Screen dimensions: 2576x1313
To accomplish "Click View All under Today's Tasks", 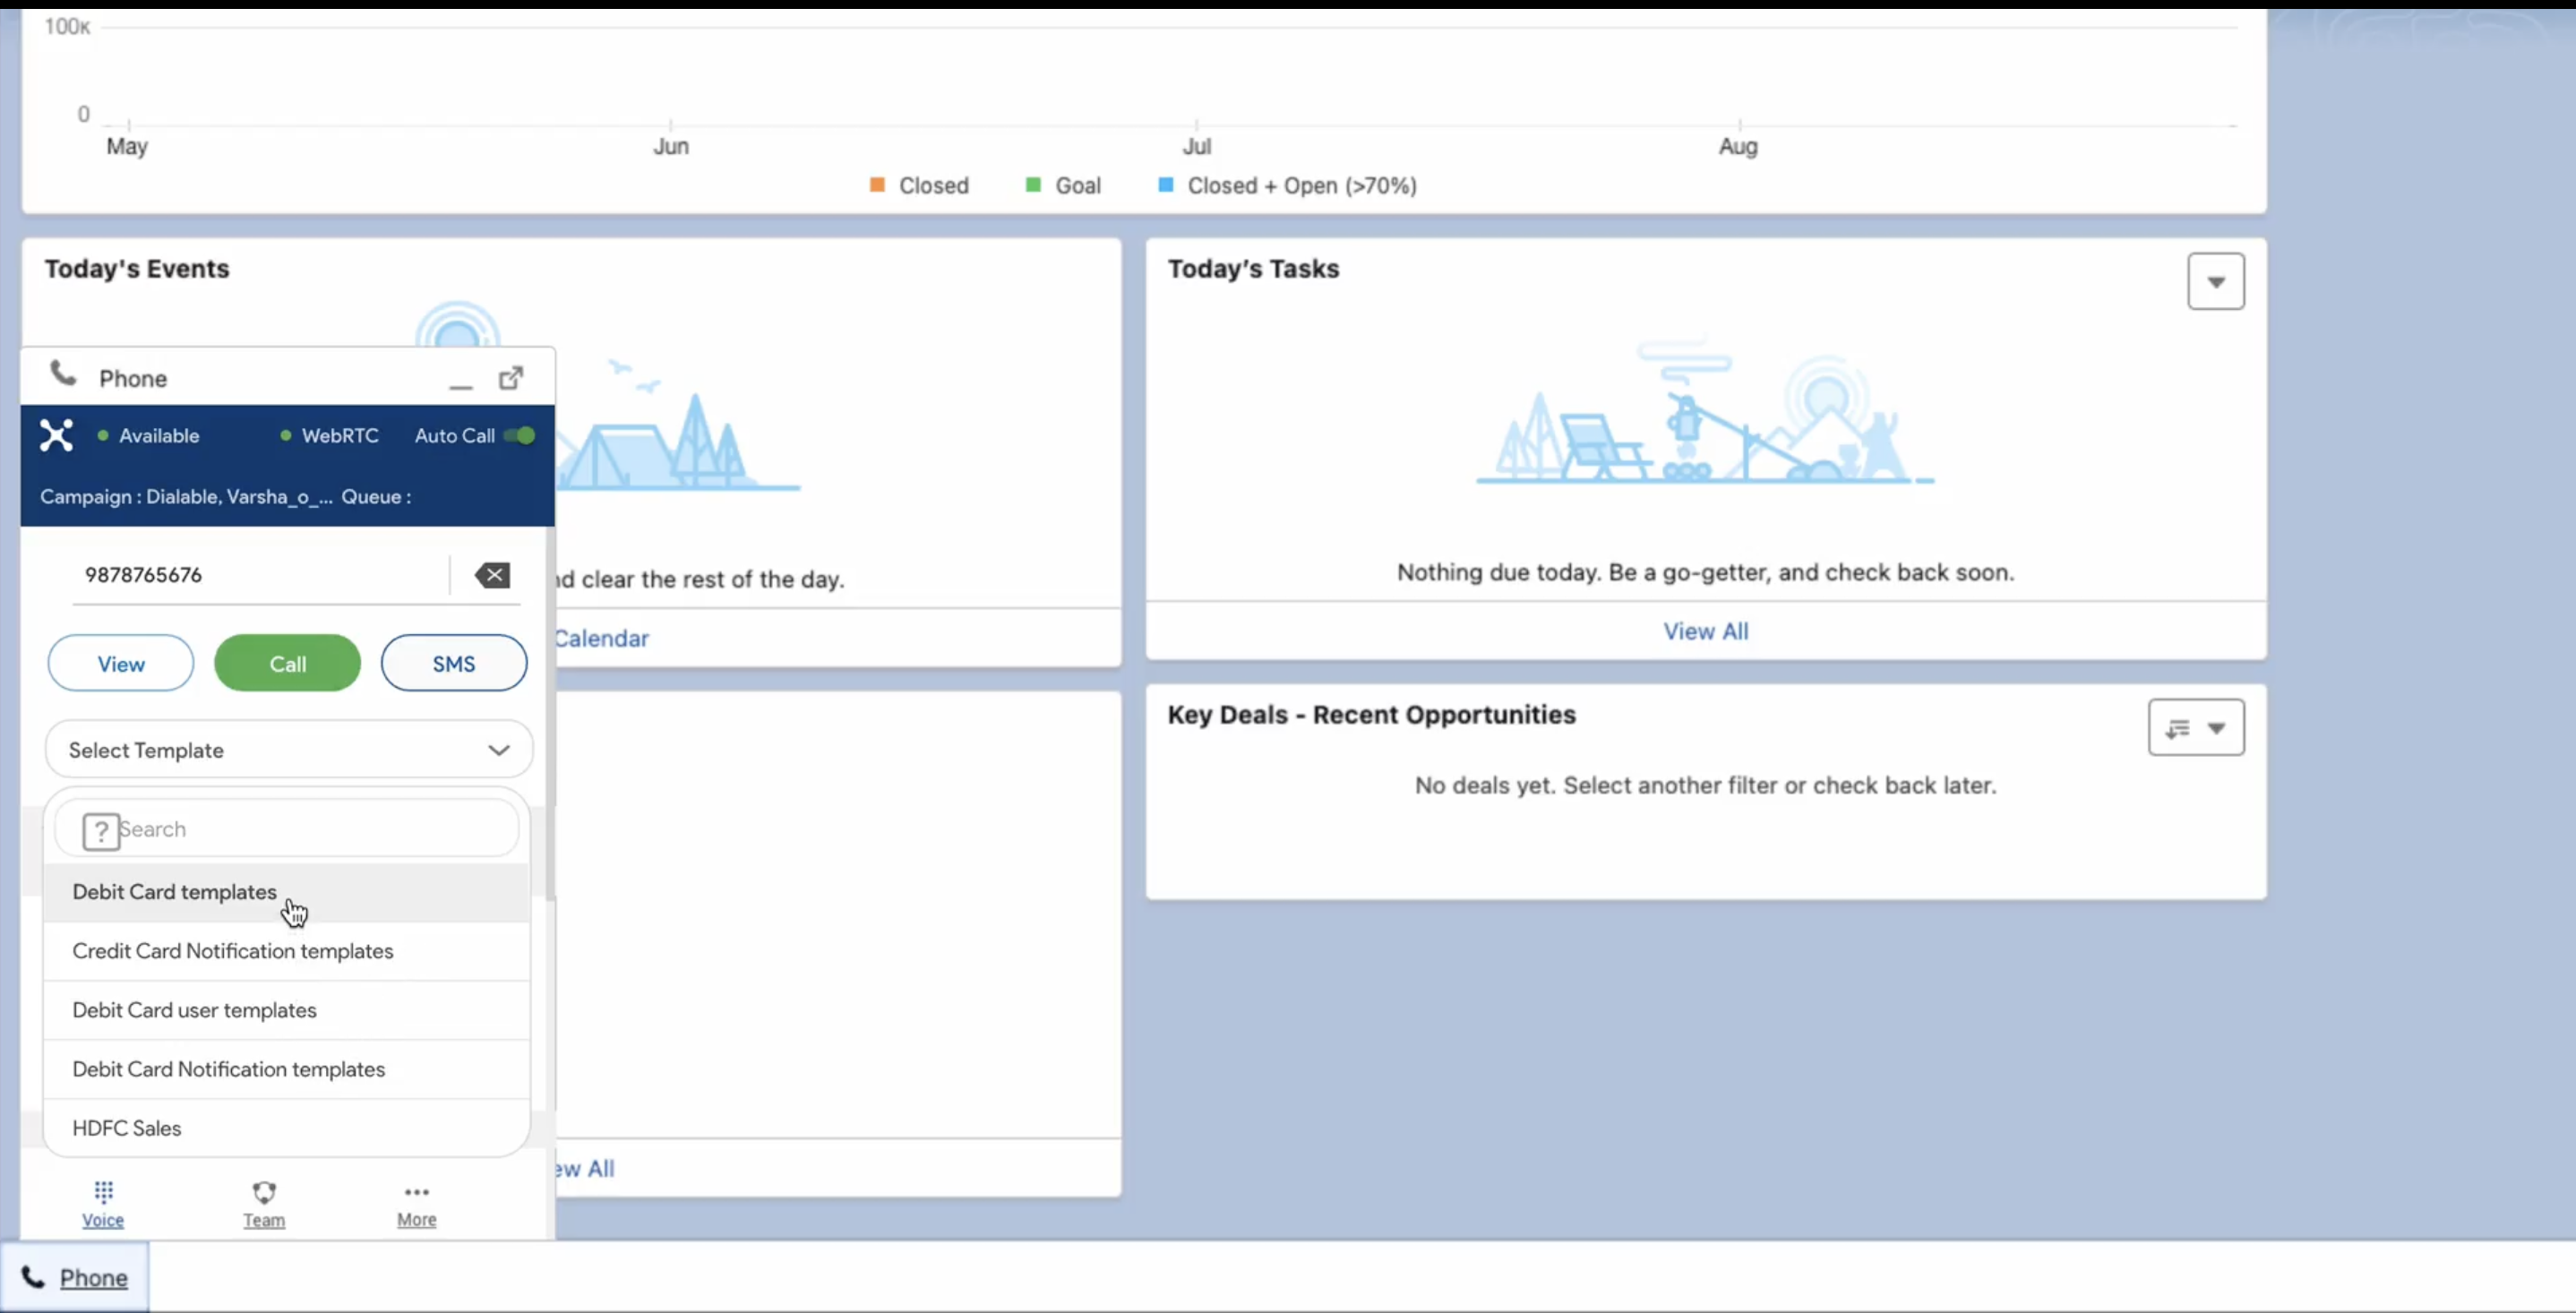I will tap(1705, 631).
